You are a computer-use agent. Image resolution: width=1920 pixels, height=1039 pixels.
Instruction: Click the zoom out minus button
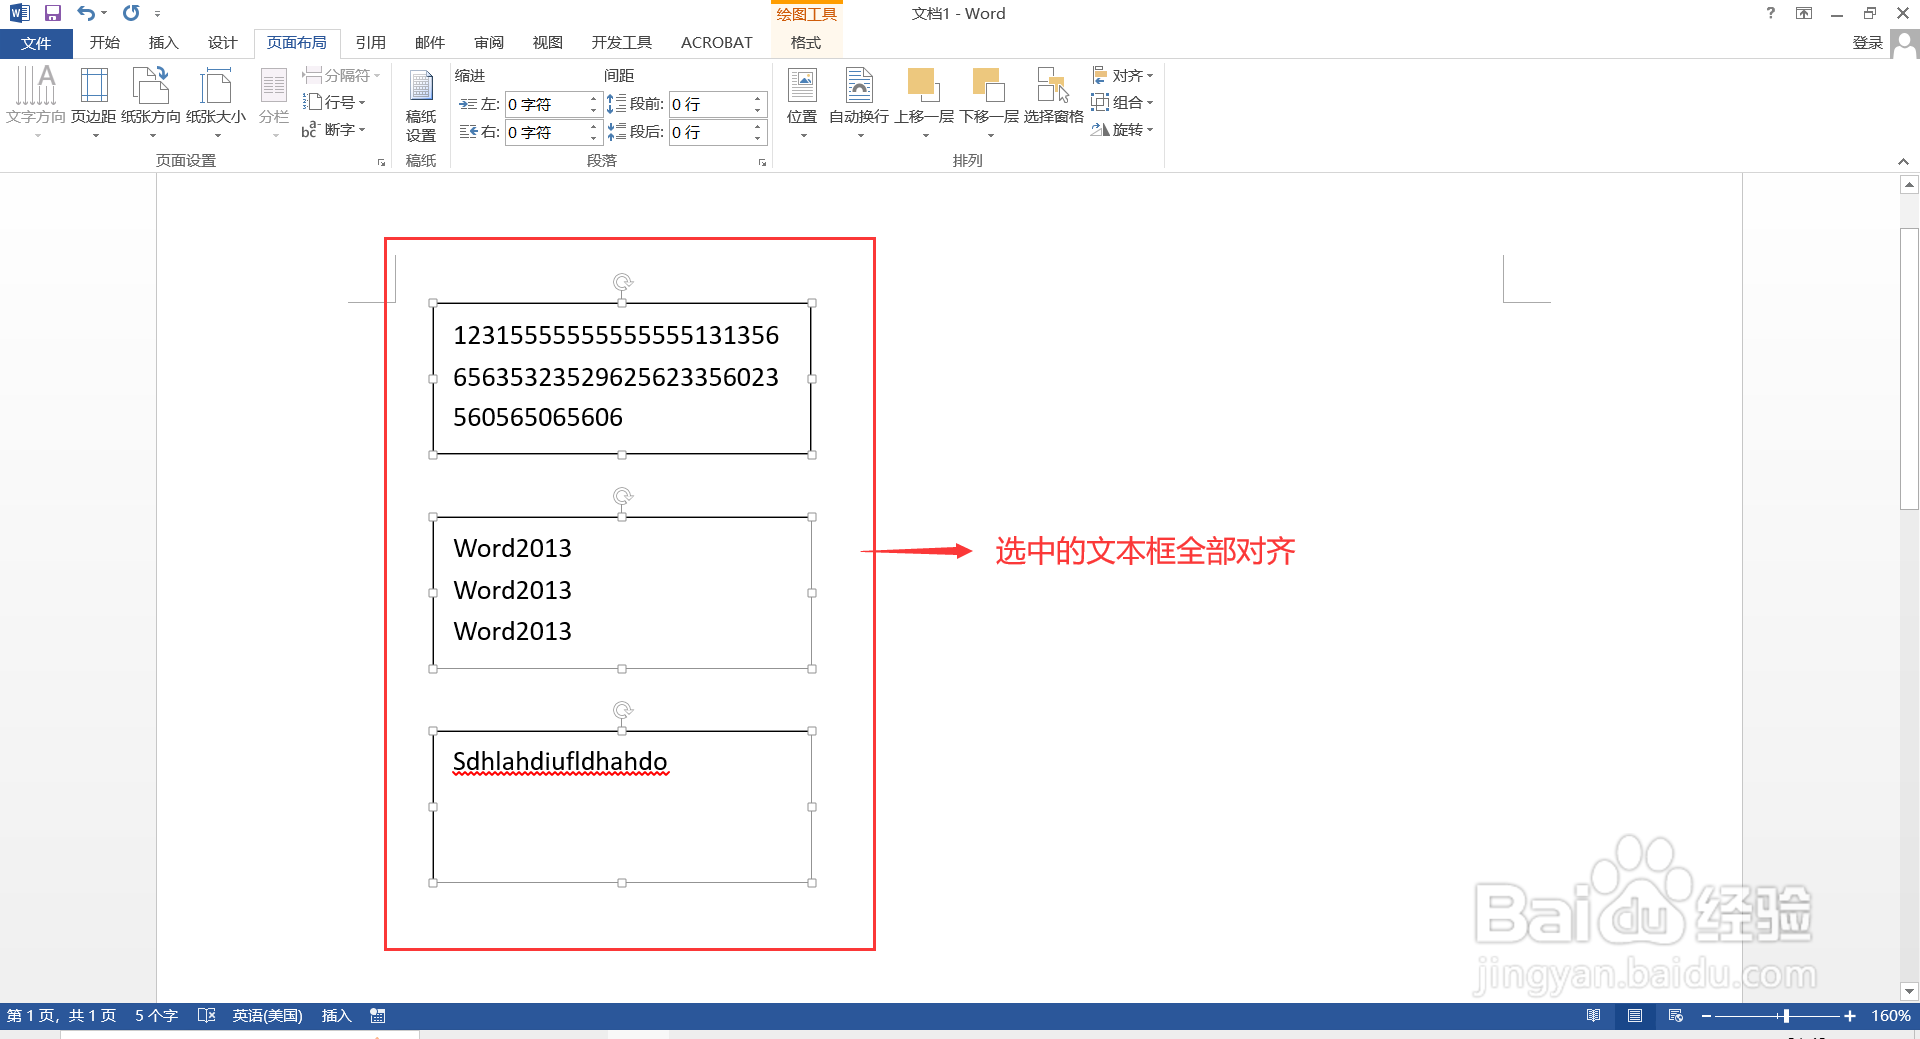(x=1706, y=1015)
